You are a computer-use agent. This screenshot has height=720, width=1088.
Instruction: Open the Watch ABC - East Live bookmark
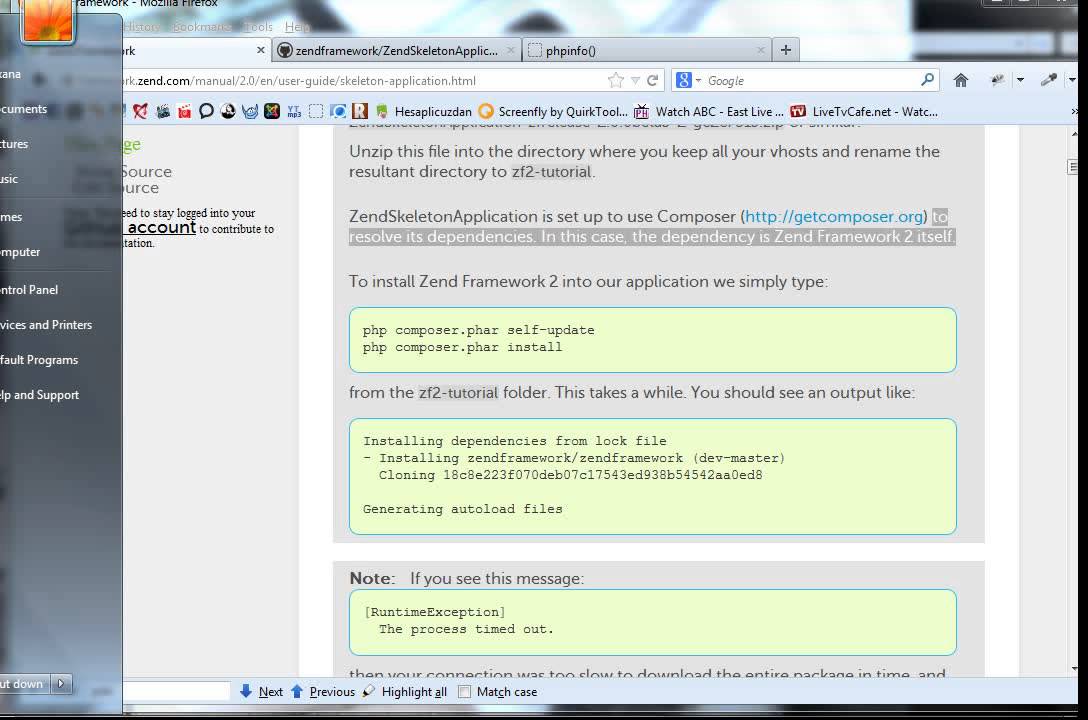(x=710, y=111)
